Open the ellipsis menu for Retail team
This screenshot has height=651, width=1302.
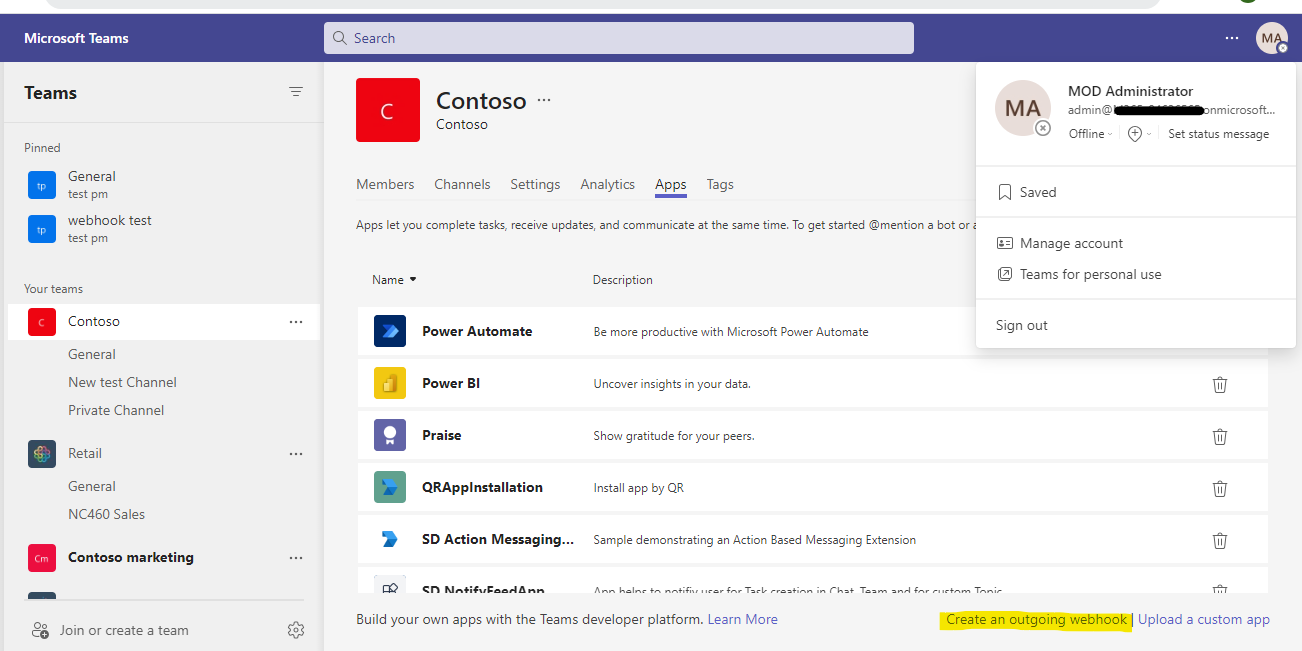pos(295,453)
